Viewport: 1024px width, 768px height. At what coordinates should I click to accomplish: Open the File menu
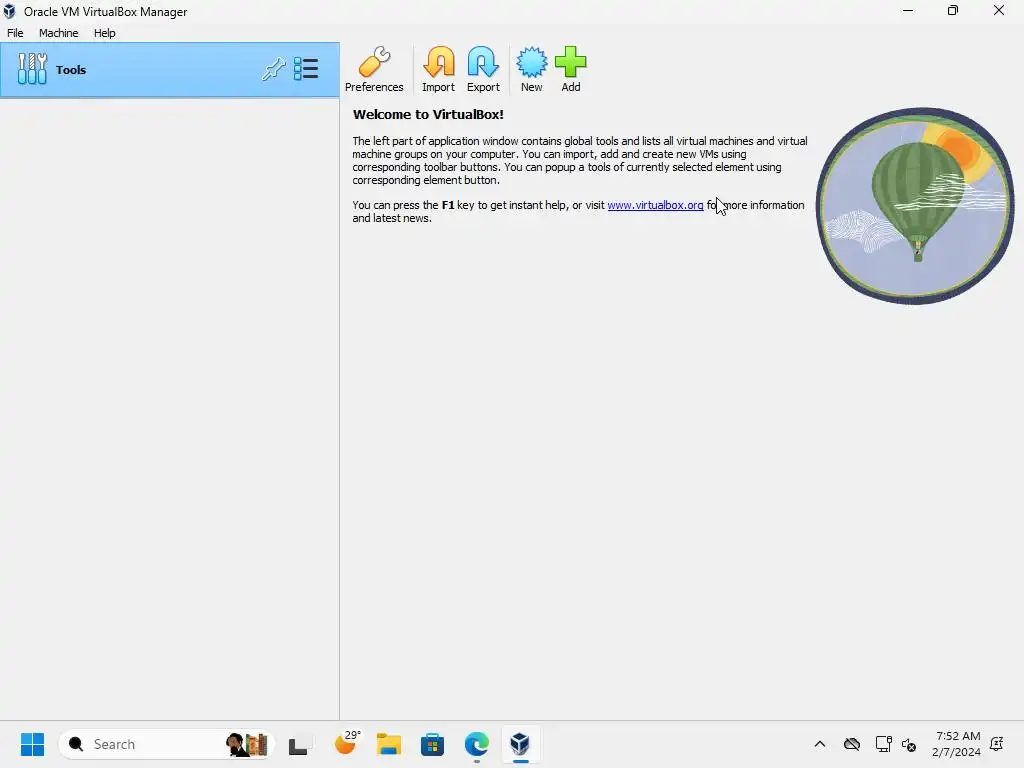(15, 33)
